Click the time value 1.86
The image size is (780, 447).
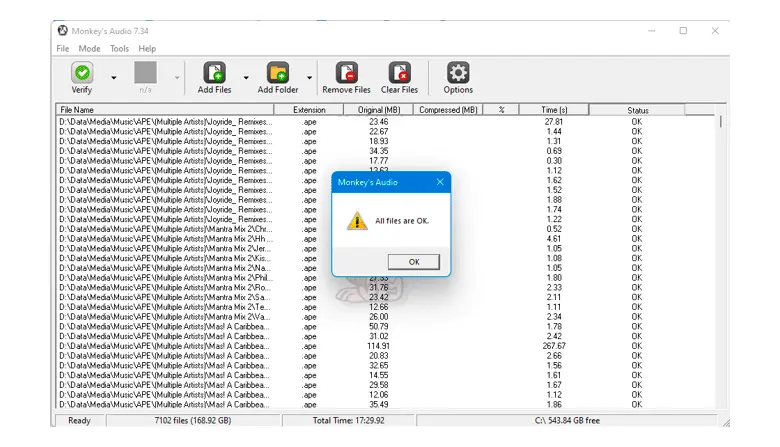pyautogui.click(x=554, y=404)
